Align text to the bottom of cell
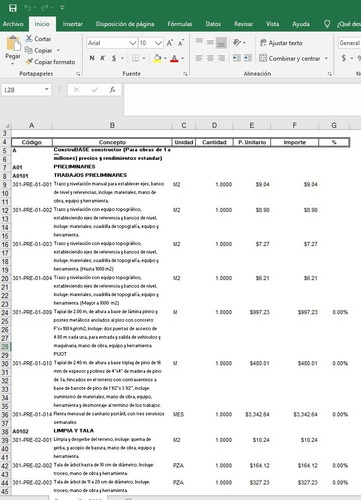This screenshot has height=500, width=361. pos(221,43)
